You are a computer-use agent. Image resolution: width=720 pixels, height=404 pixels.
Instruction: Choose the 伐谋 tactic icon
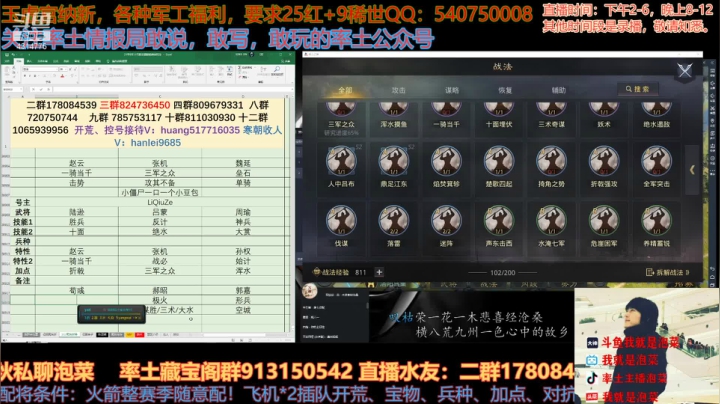[x=341, y=221]
